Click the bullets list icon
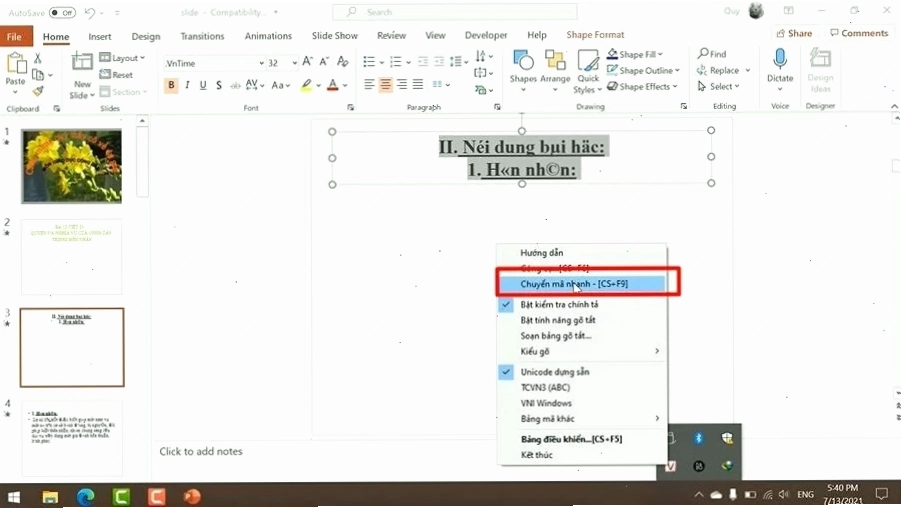Image resolution: width=901 pixels, height=509 pixels. [x=369, y=61]
